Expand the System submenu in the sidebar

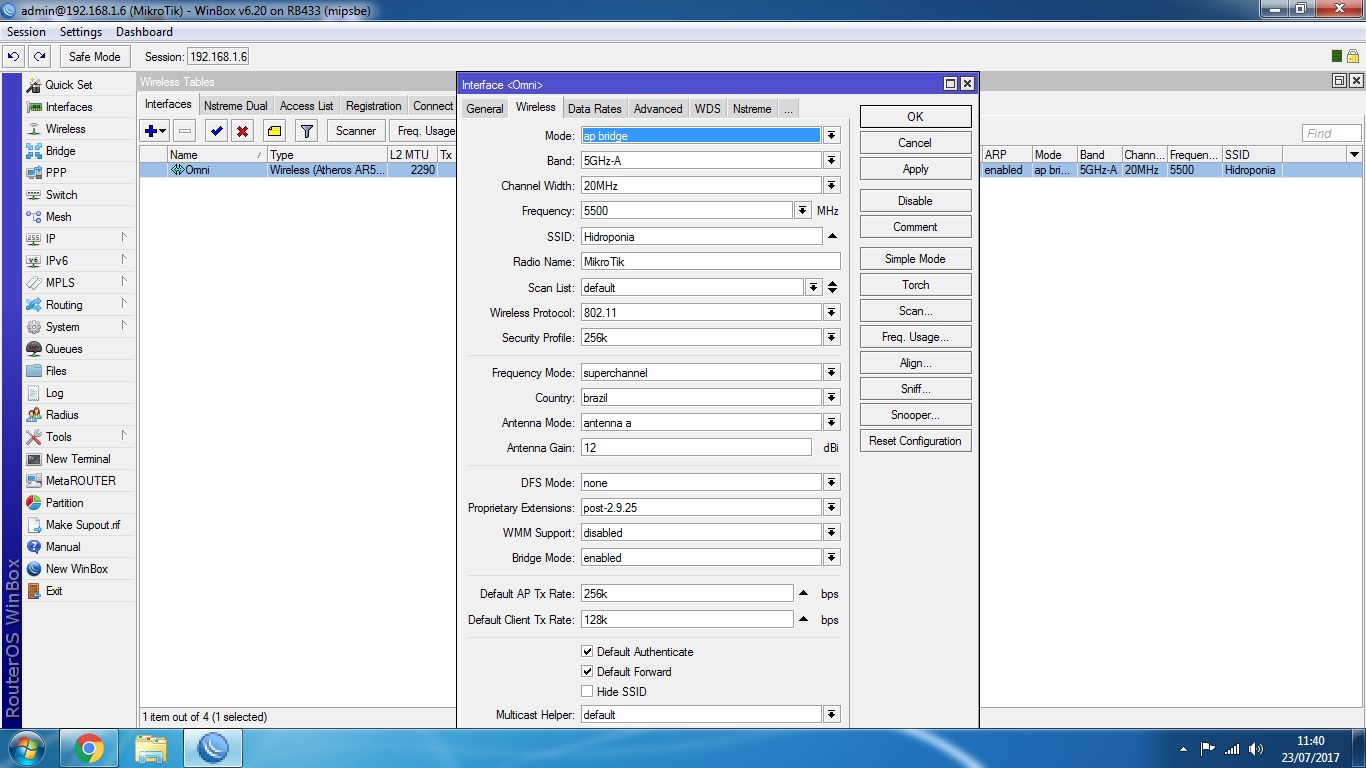coord(124,326)
